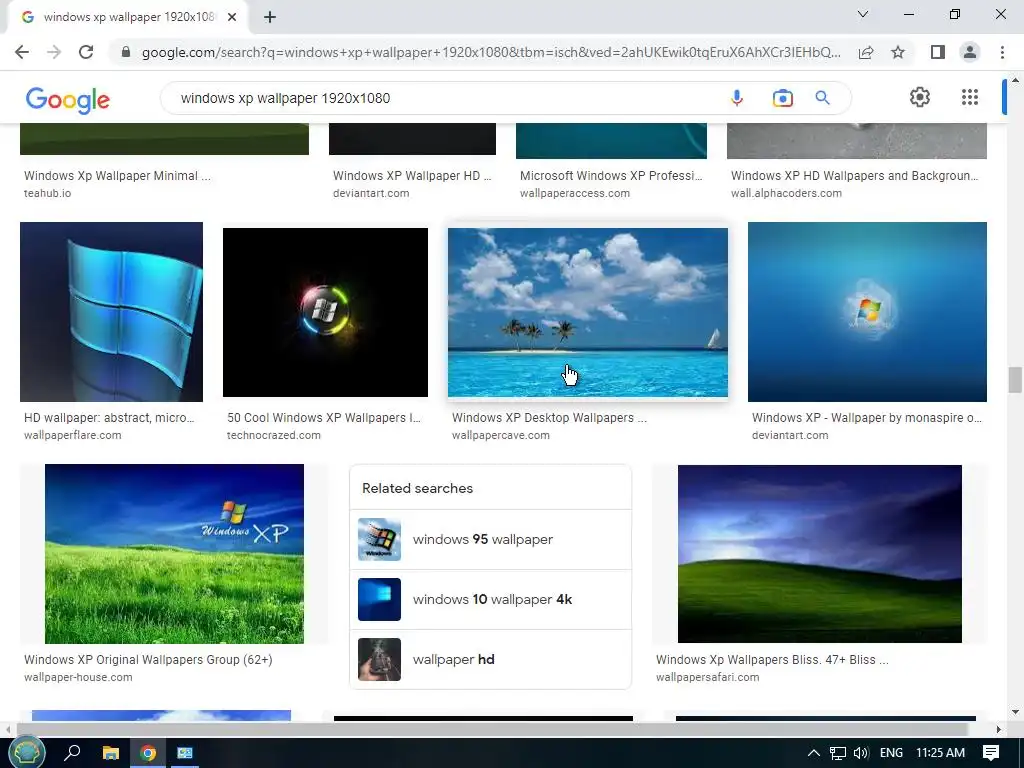Click 'wallpaperflare.com' source text
Screen dimensions: 1024x768
72,435
